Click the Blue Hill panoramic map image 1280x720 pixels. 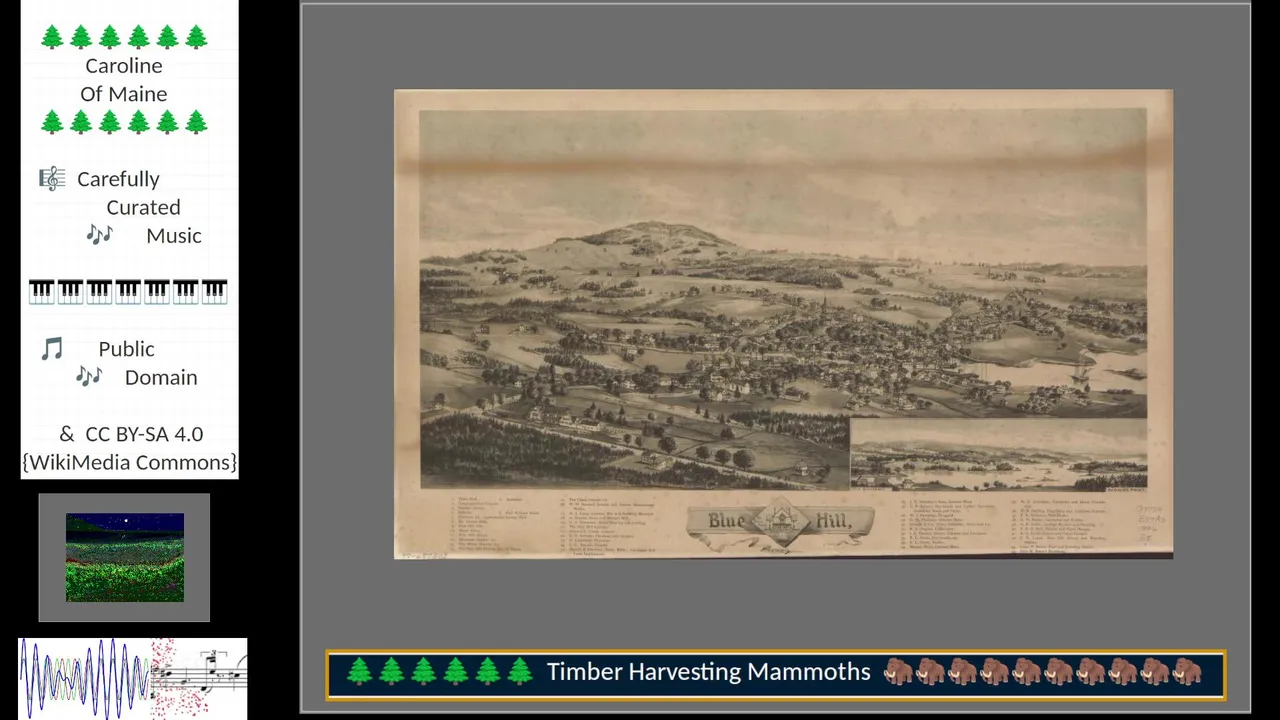point(783,325)
